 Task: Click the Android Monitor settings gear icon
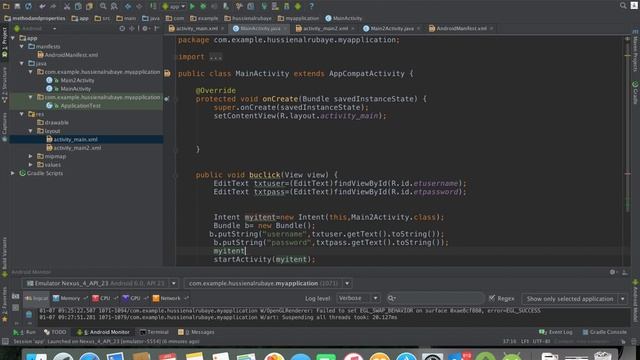click(x=612, y=272)
